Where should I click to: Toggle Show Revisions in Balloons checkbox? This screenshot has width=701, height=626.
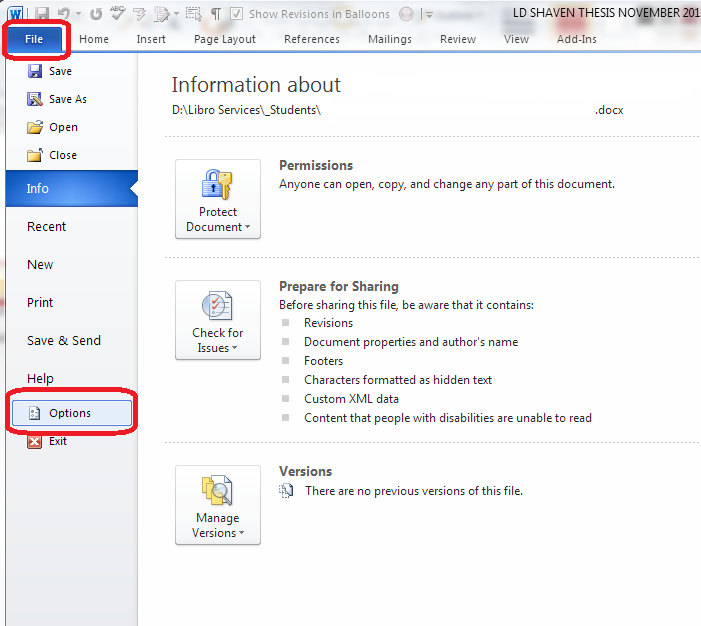(237, 14)
